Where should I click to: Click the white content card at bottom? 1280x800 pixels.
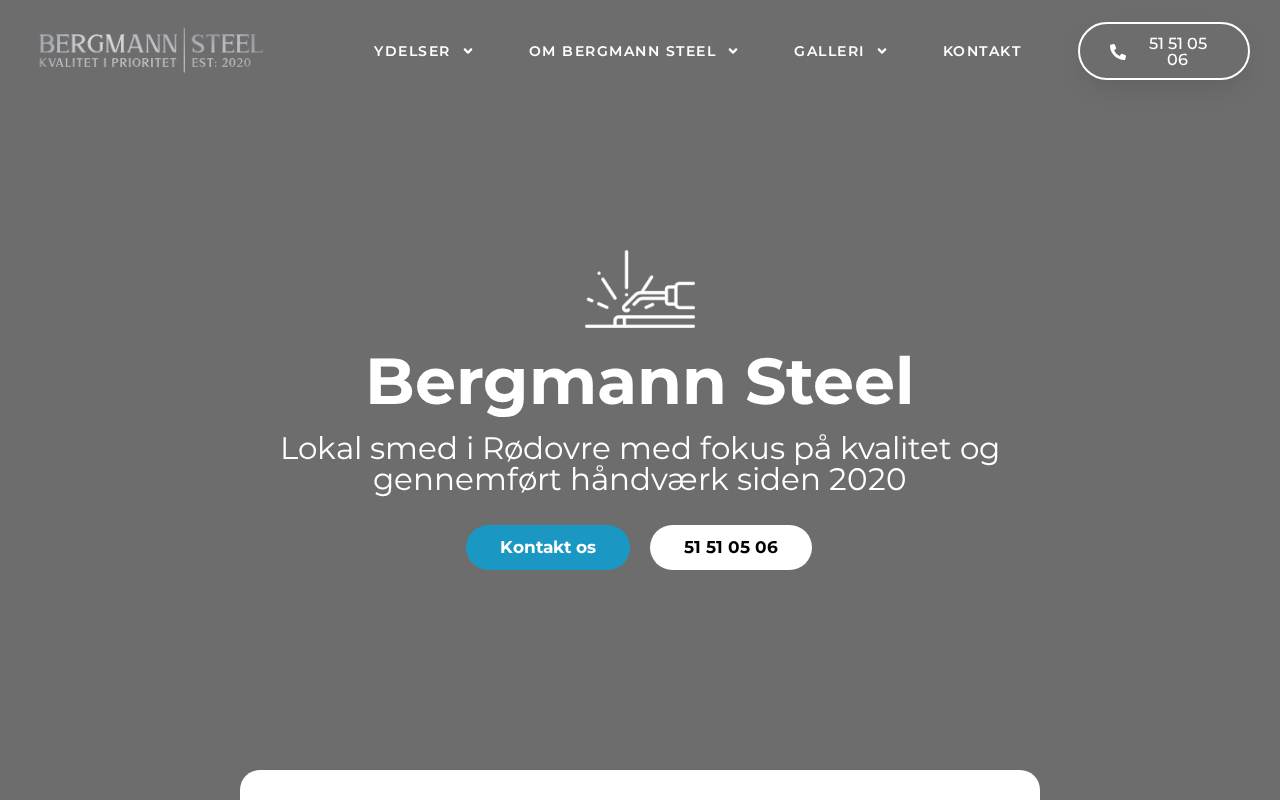(640, 785)
